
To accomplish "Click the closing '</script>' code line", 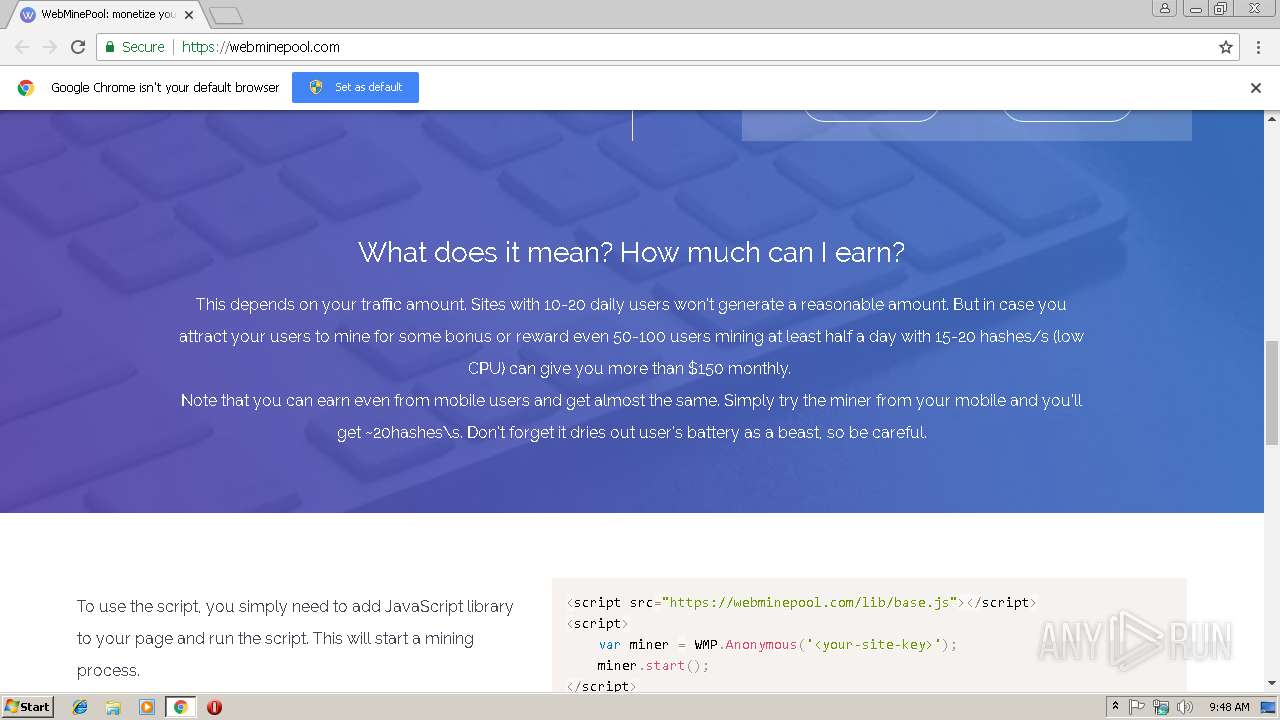I will (x=601, y=686).
